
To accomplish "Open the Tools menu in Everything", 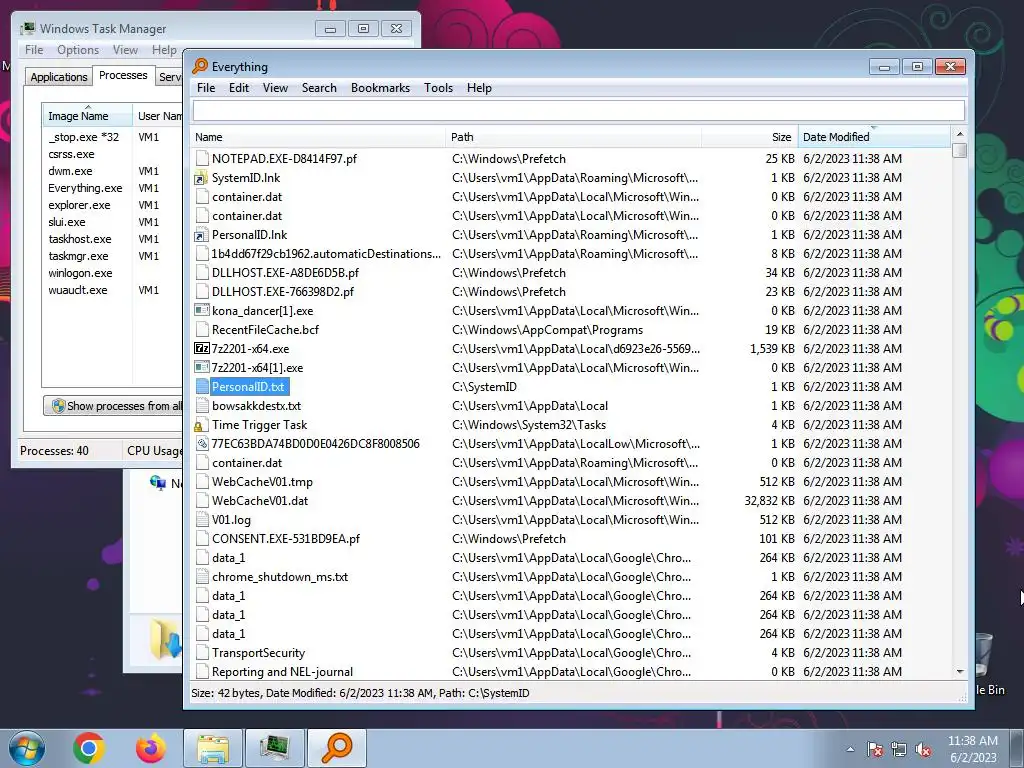I will (x=438, y=88).
